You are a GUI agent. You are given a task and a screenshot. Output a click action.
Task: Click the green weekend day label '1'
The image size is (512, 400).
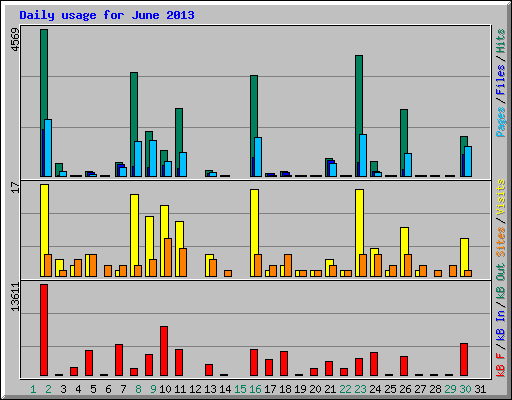(33, 389)
